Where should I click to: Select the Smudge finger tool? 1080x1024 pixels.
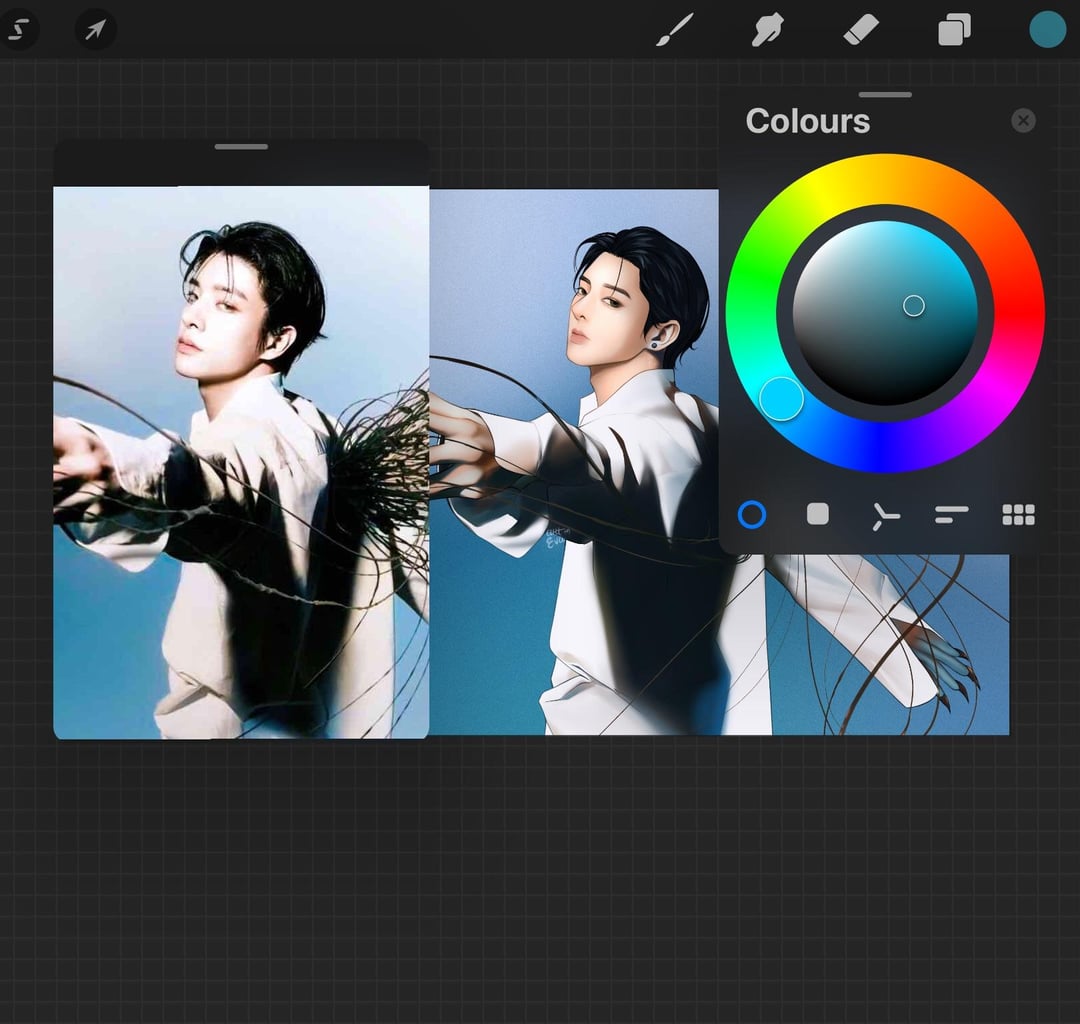tap(767, 30)
